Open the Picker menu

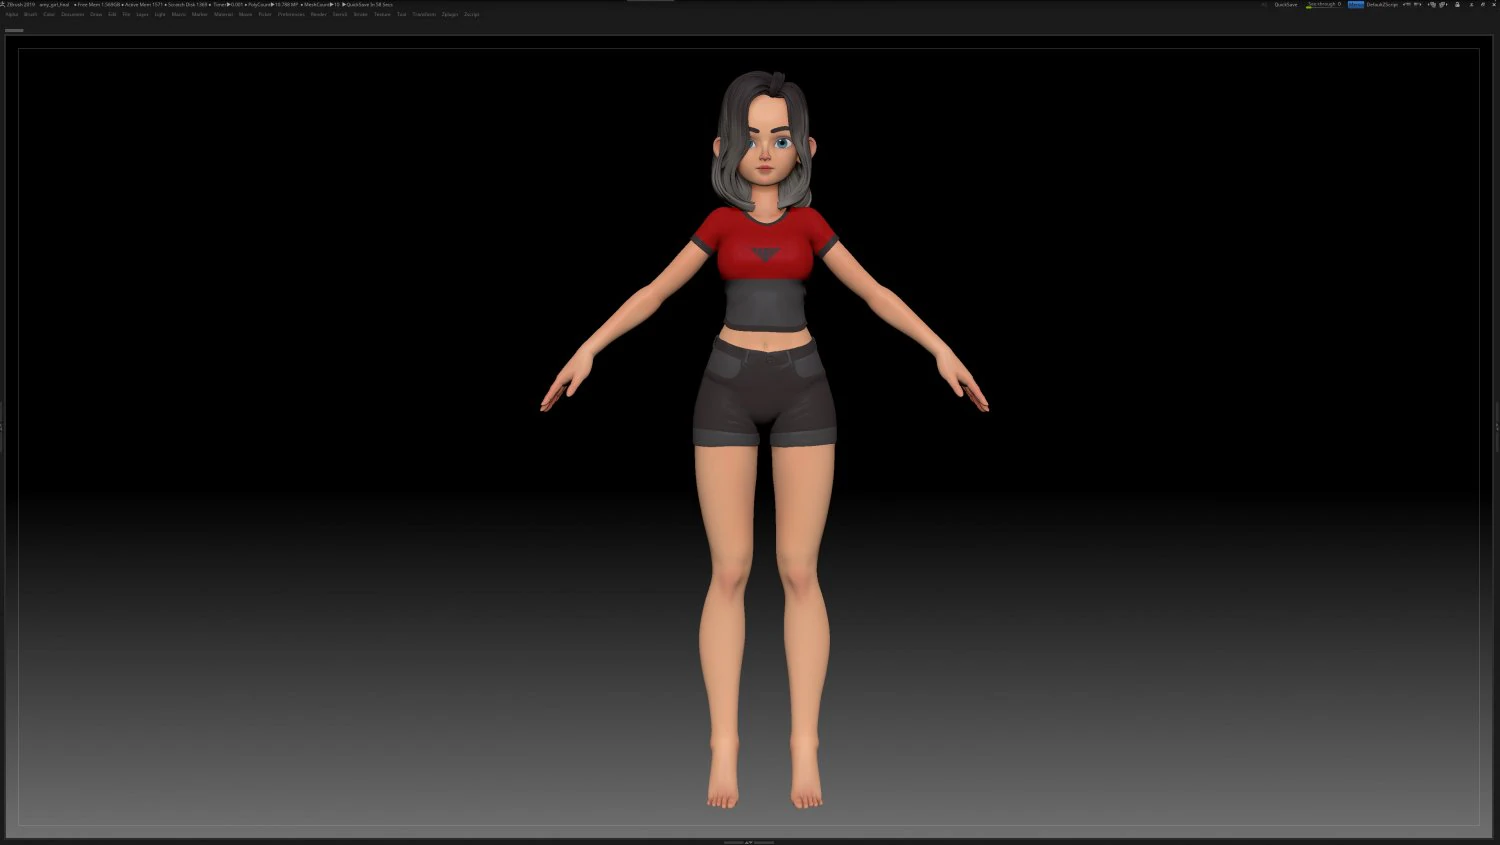tap(265, 14)
